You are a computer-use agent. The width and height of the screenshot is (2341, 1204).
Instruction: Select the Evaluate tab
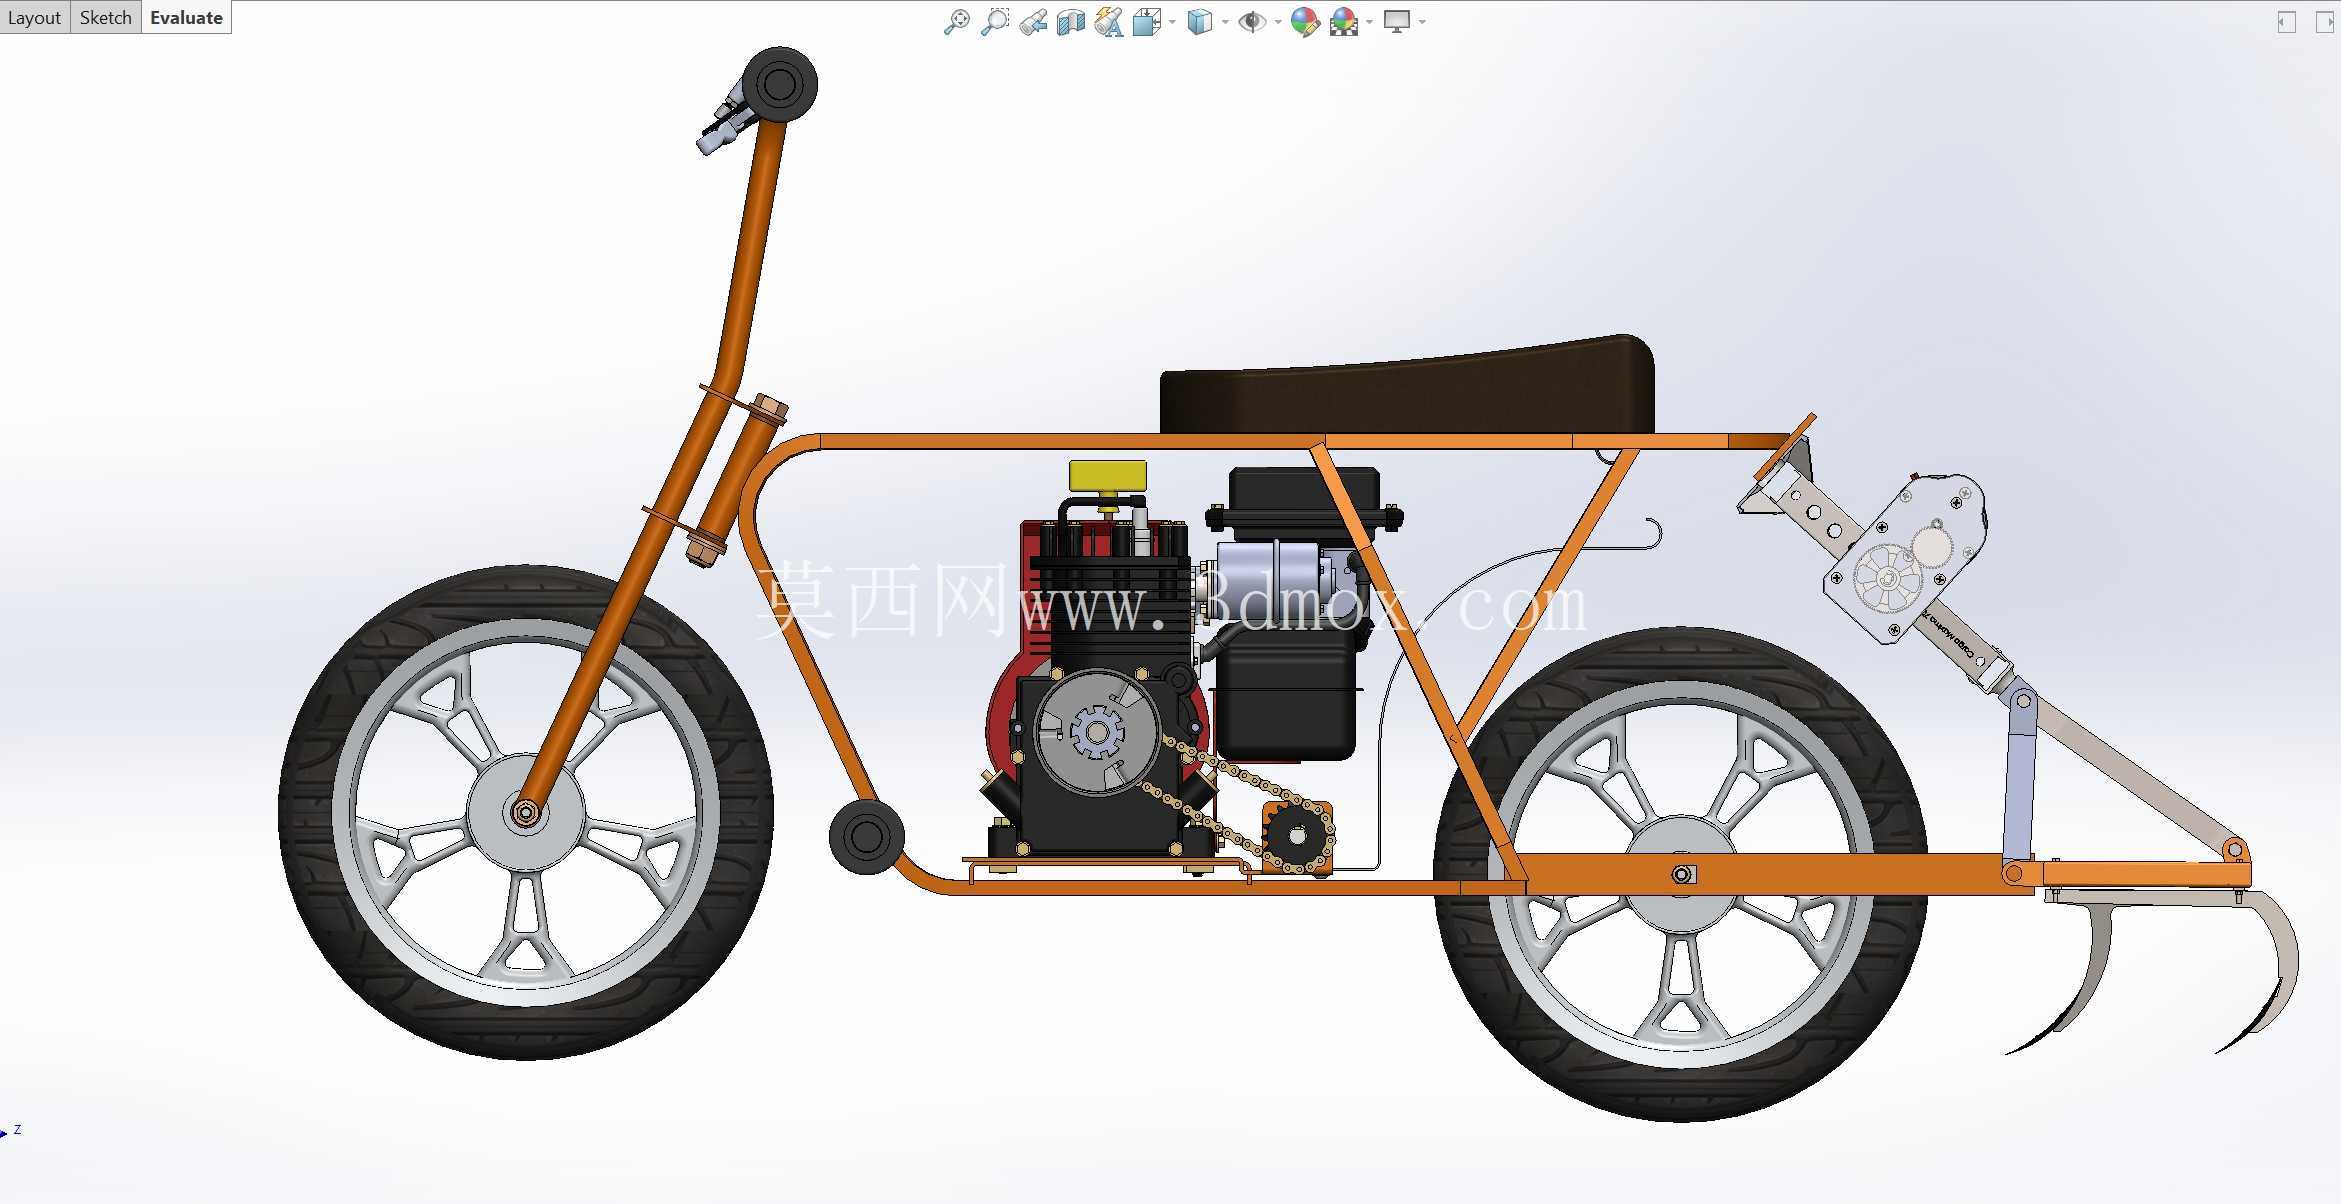[186, 18]
